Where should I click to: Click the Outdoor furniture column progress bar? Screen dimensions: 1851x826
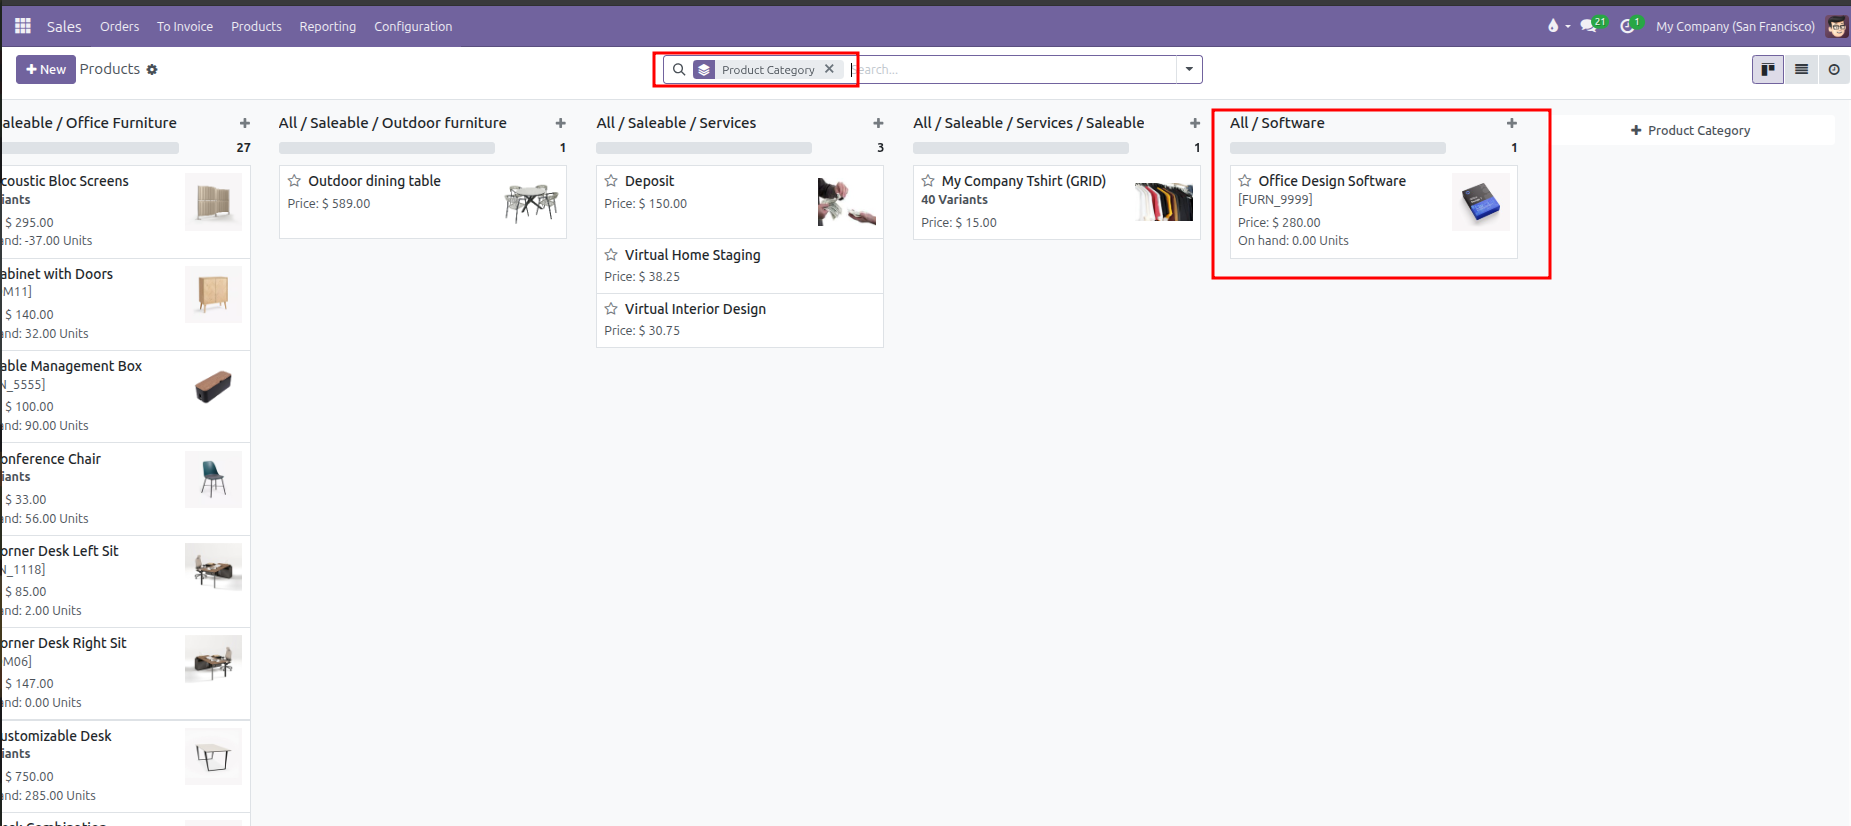[387, 148]
